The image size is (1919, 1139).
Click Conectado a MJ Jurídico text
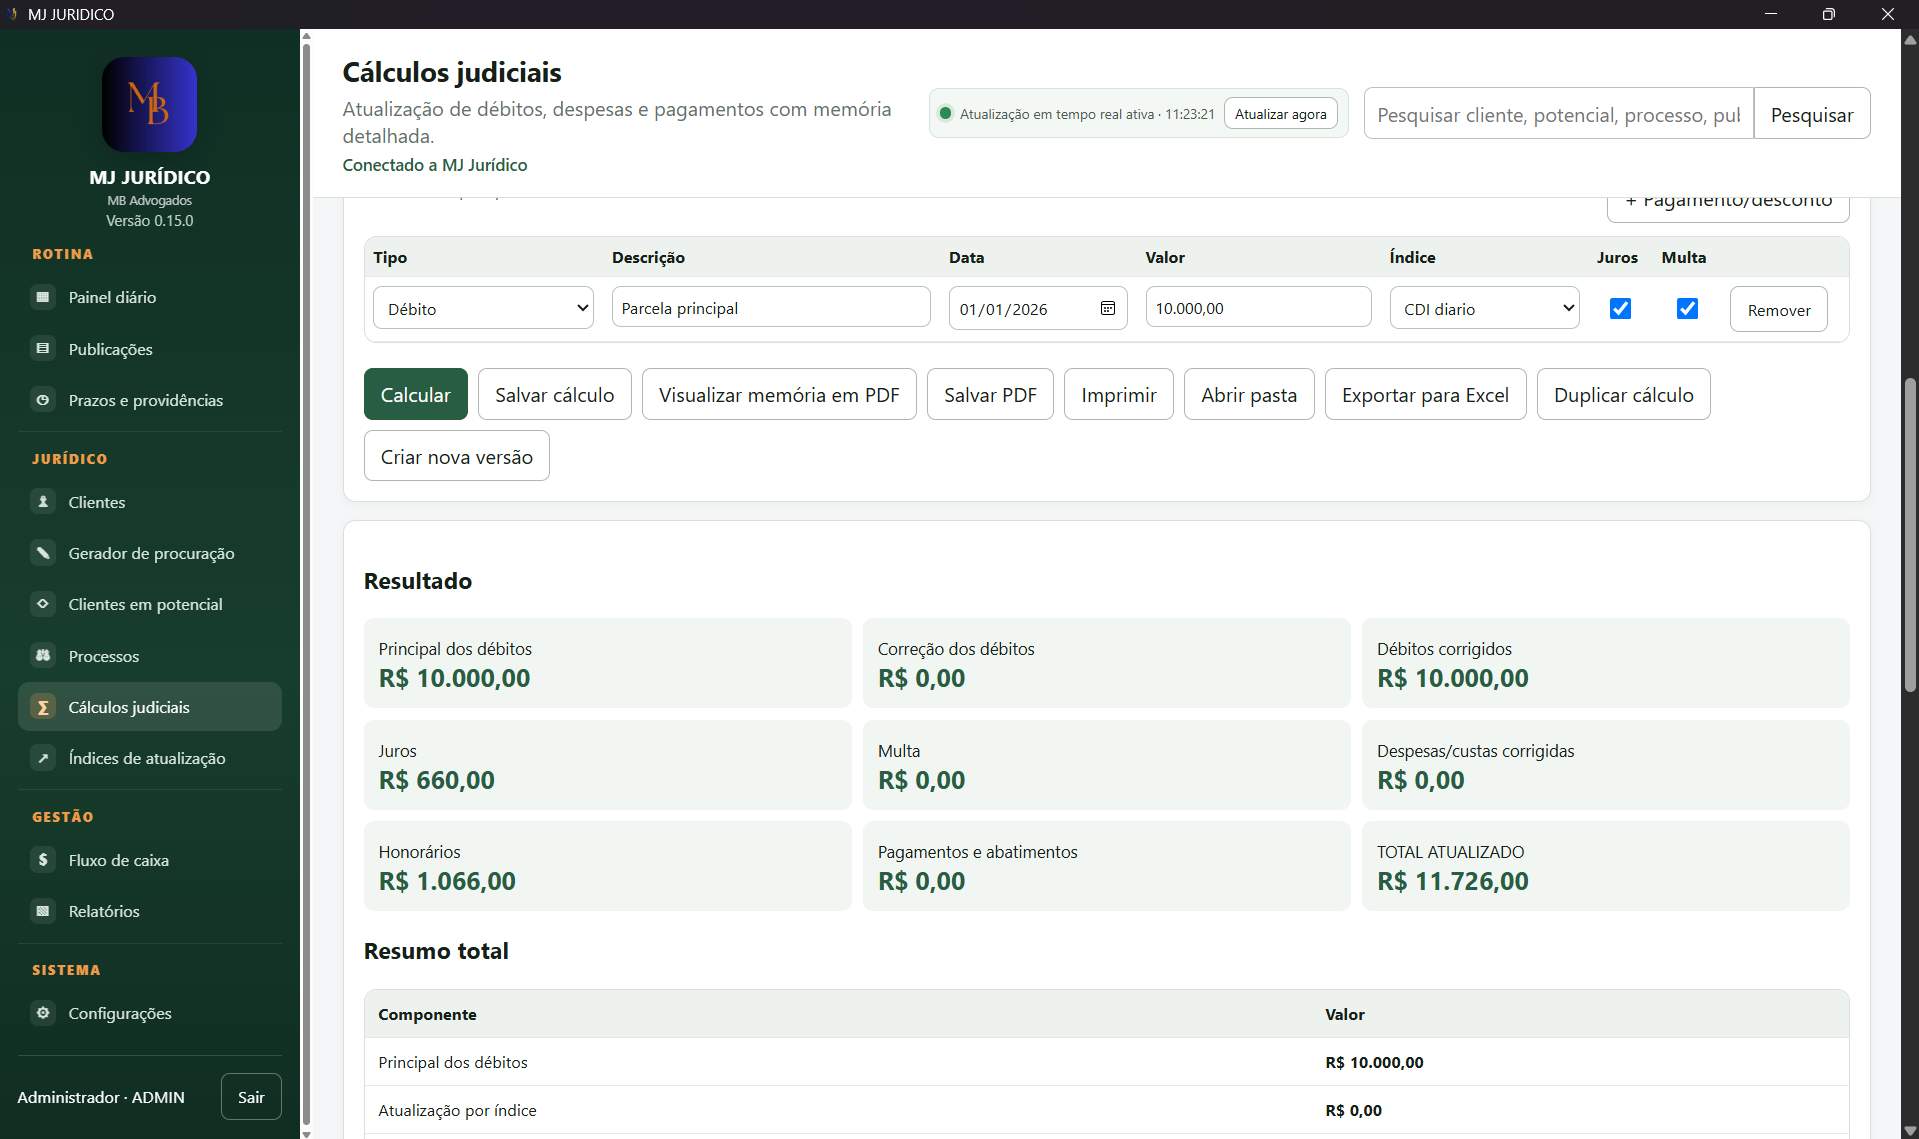(x=434, y=165)
